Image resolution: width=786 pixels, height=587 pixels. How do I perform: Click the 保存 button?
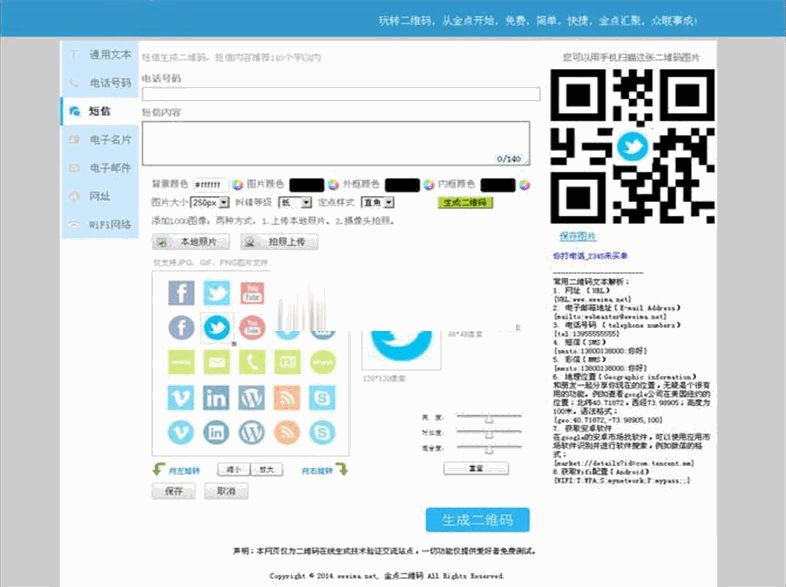(x=174, y=491)
